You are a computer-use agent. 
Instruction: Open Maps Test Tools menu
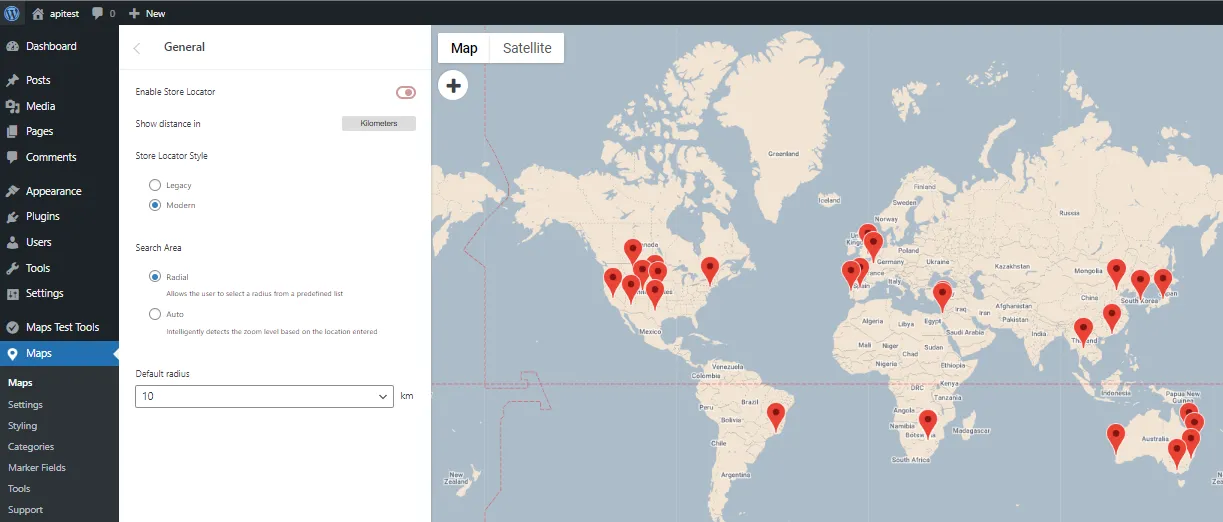(59, 327)
